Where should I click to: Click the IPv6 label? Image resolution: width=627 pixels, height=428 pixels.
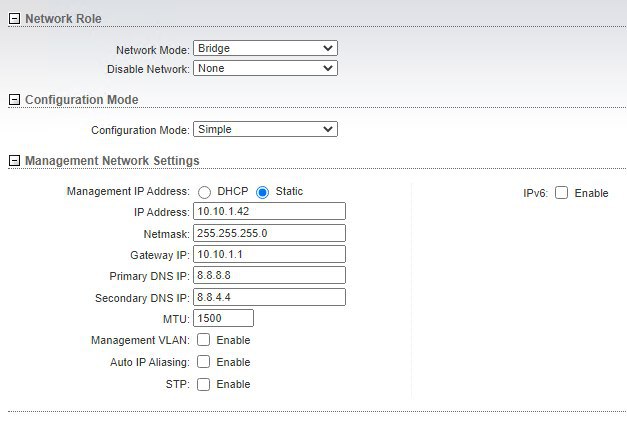tap(535, 193)
